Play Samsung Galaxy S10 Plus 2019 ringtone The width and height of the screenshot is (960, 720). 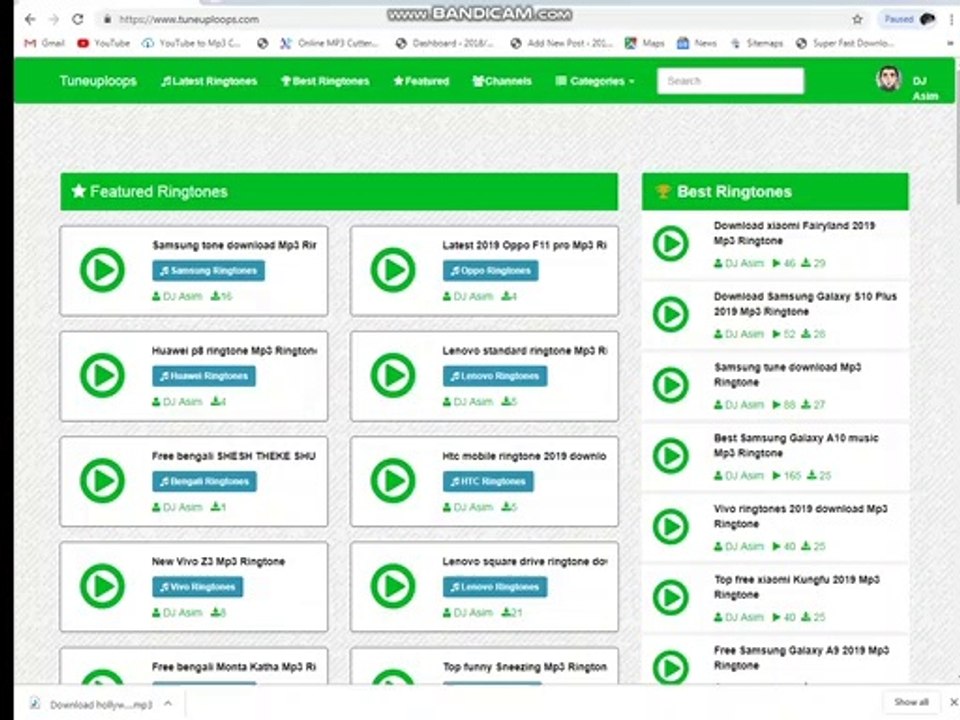coord(671,314)
